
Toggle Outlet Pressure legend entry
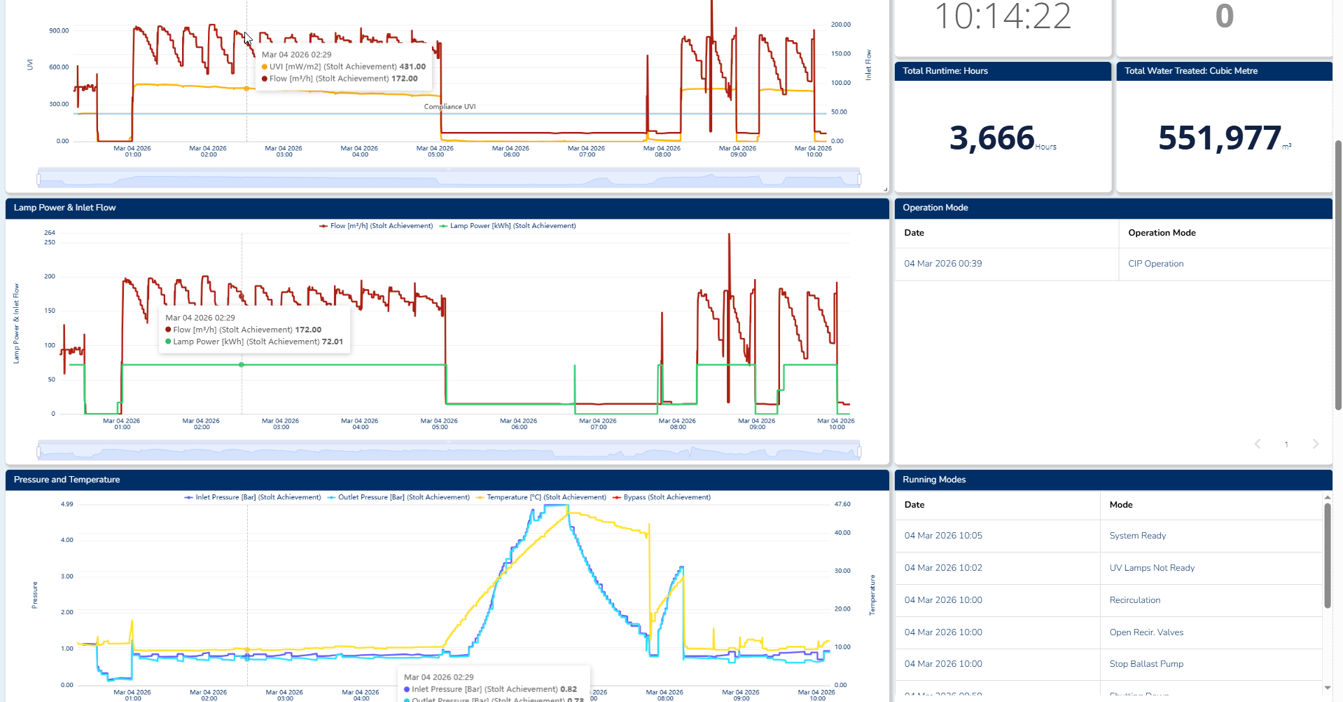tap(399, 497)
